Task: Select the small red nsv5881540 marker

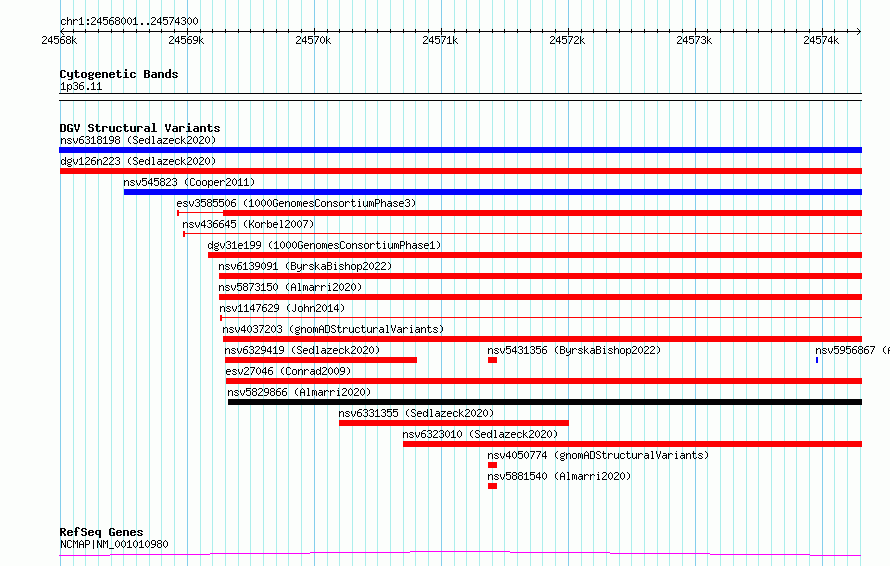Action: [492, 486]
